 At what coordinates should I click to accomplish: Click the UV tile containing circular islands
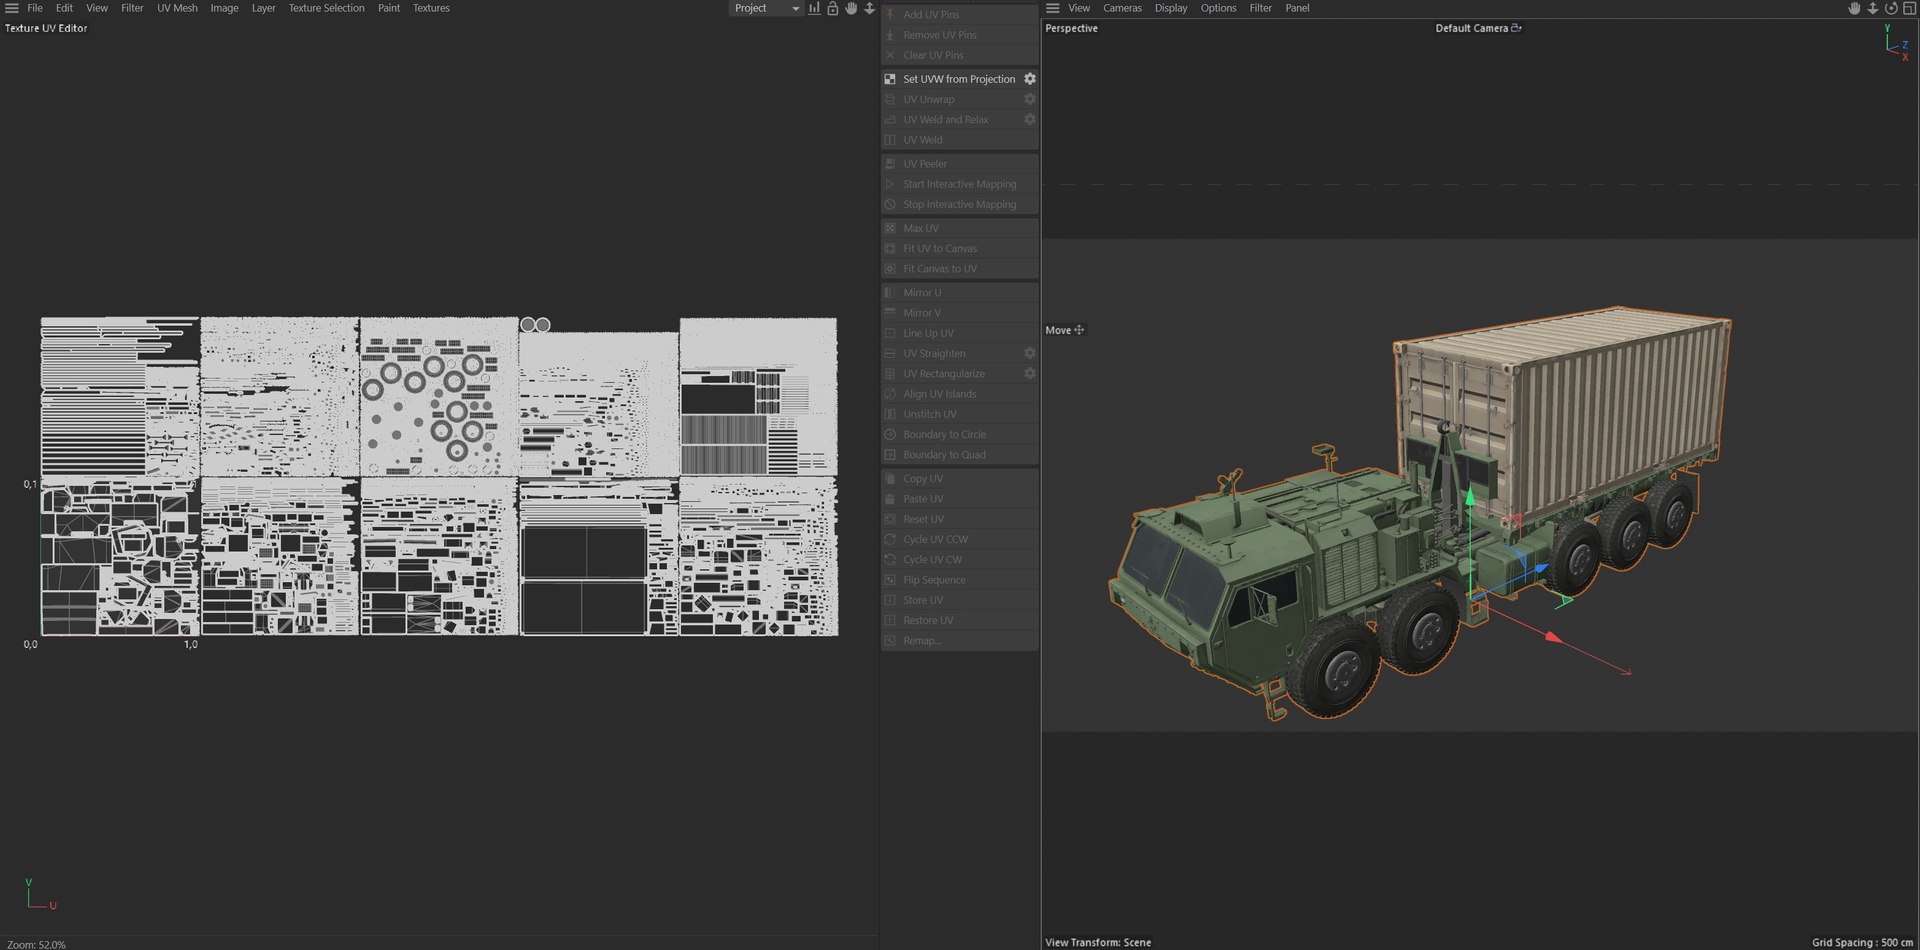point(439,397)
